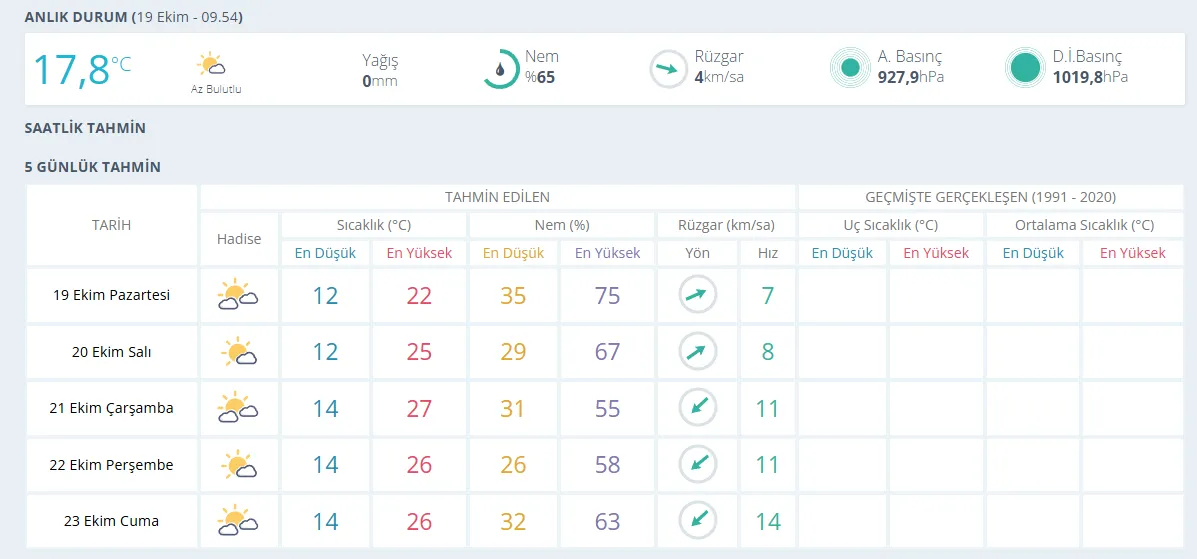Image resolution: width=1197 pixels, height=559 pixels.
Task: Select the 19 Ekim Pazartesi row label
Action: pyautogui.click(x=111, y=295)
